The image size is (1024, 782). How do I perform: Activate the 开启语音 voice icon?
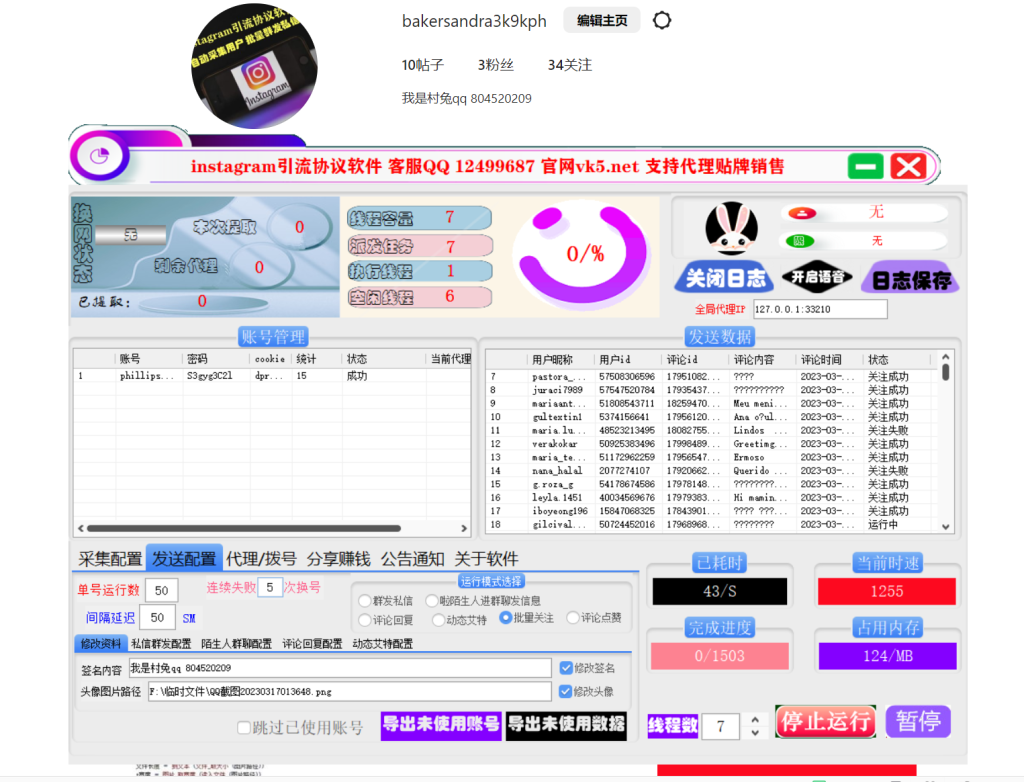[x=816, y=277]
